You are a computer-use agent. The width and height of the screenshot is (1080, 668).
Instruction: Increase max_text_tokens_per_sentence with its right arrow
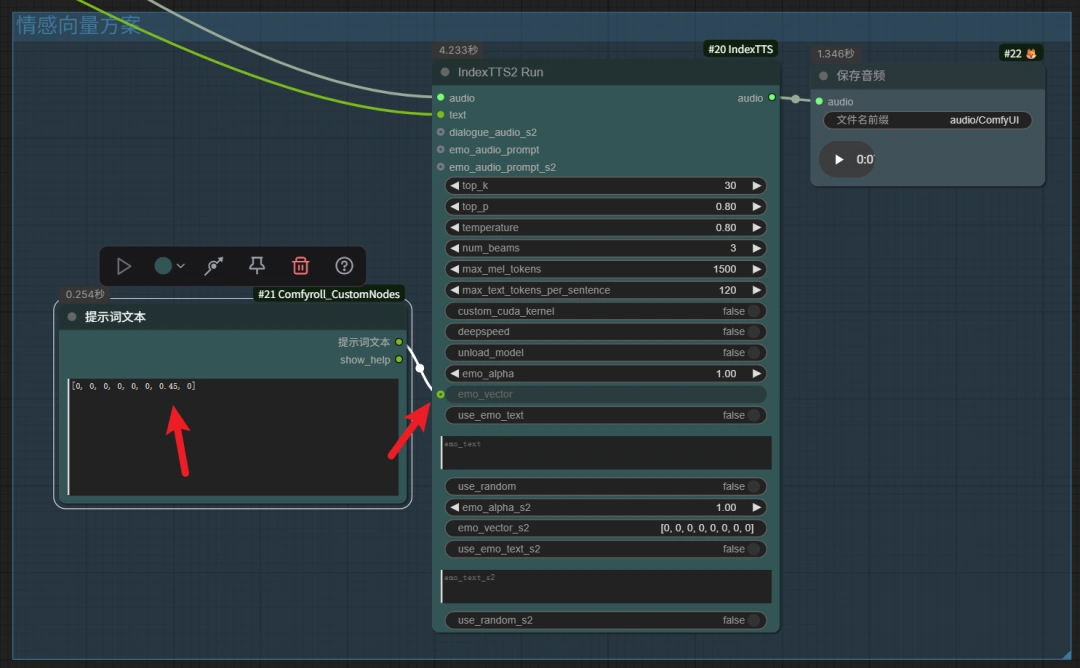[757, 290]
